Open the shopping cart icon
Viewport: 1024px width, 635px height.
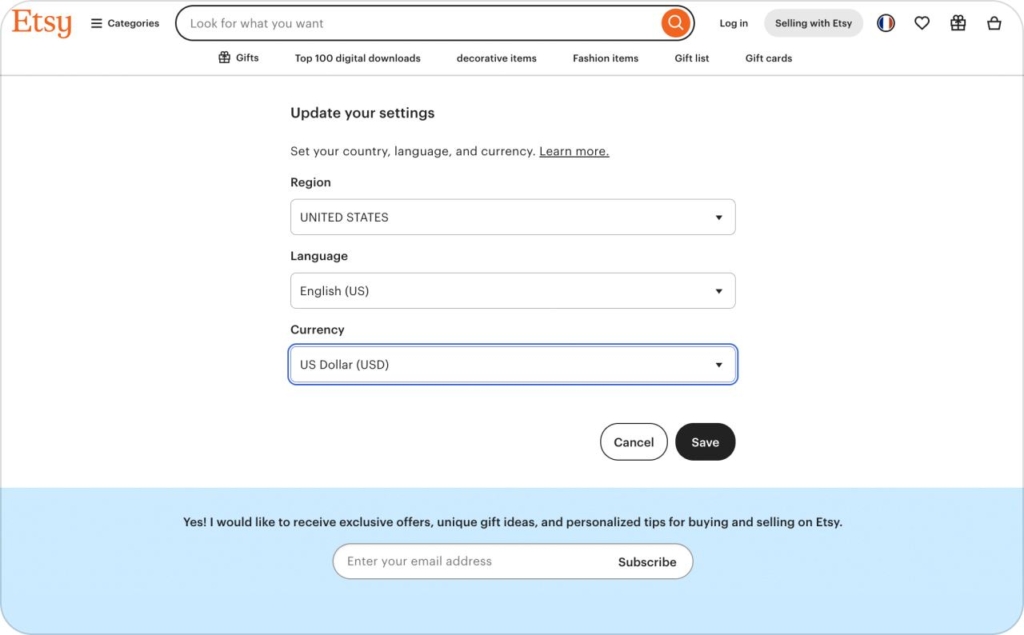(x=994, y=22)
